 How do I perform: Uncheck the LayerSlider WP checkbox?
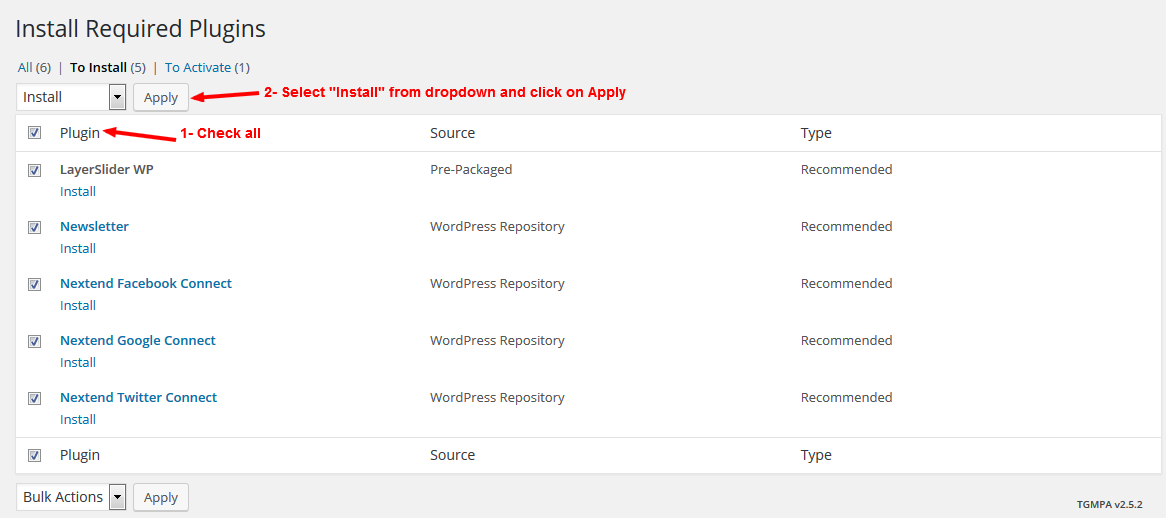(x=35, y=170)
